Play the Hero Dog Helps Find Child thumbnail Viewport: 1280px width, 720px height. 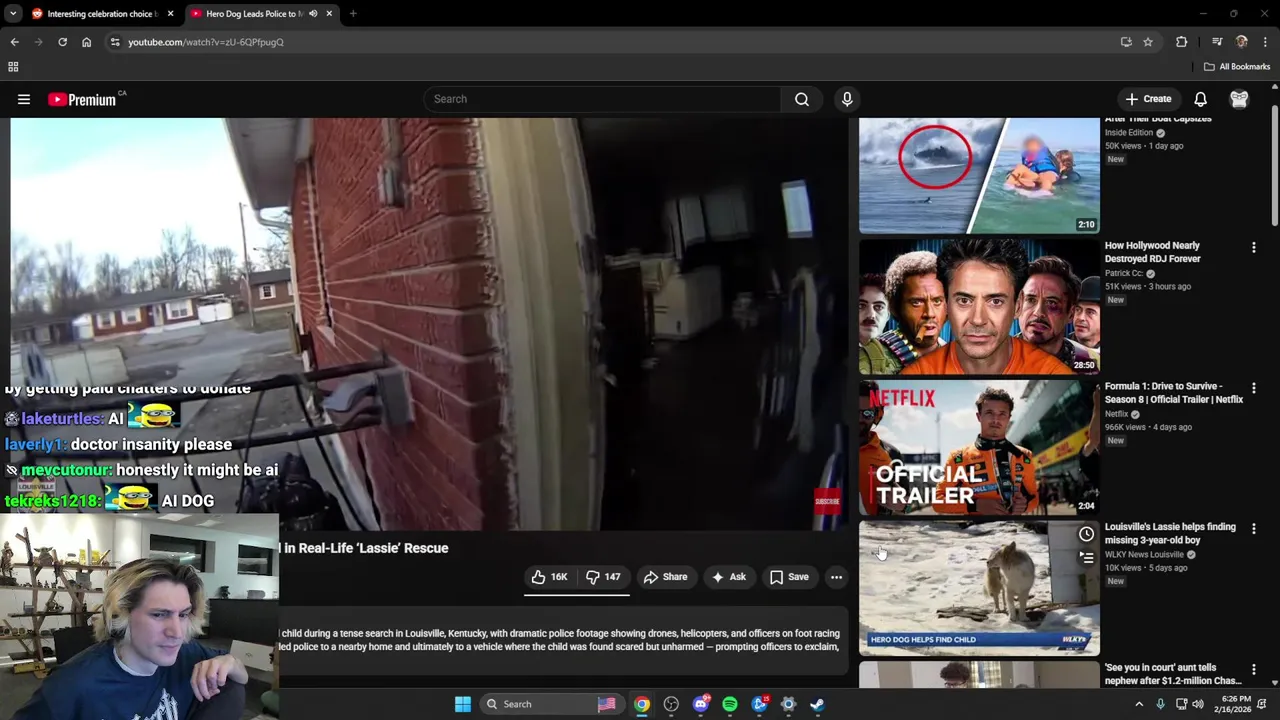(979, 588)
